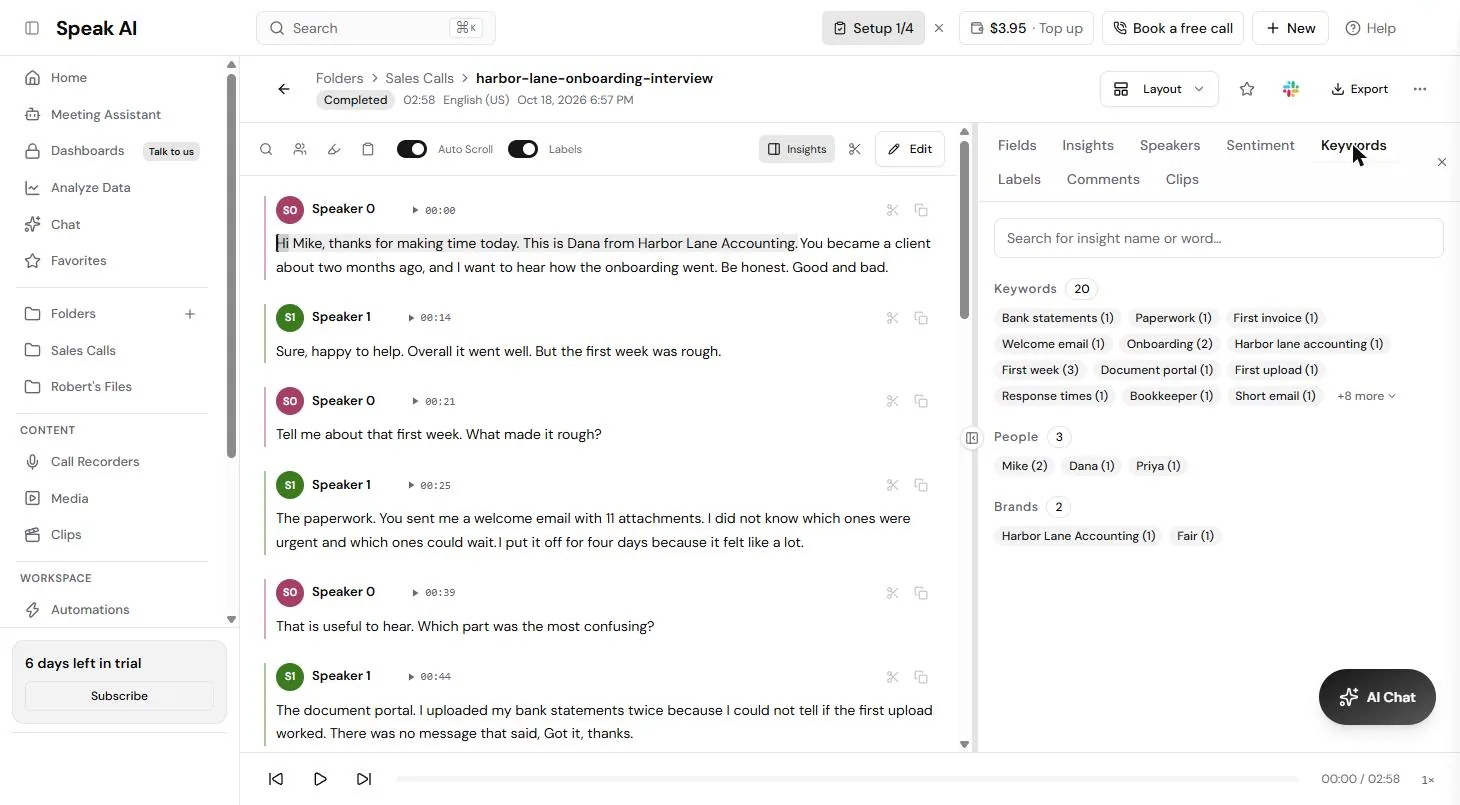Add a new folder with plus icon

pyautogui.click(x=190, y=314)
